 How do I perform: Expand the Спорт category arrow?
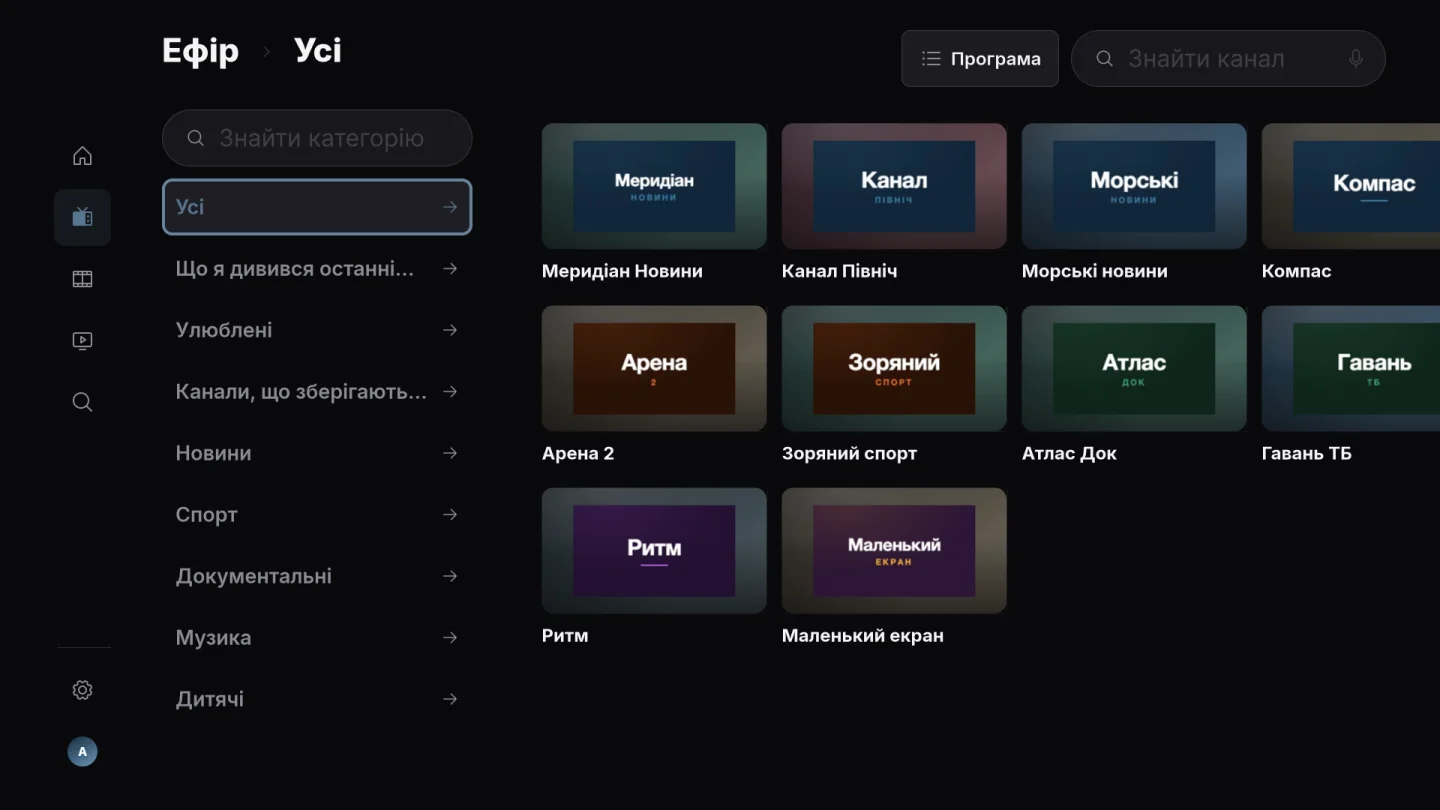pyautogui.click(x=450, y=515)
